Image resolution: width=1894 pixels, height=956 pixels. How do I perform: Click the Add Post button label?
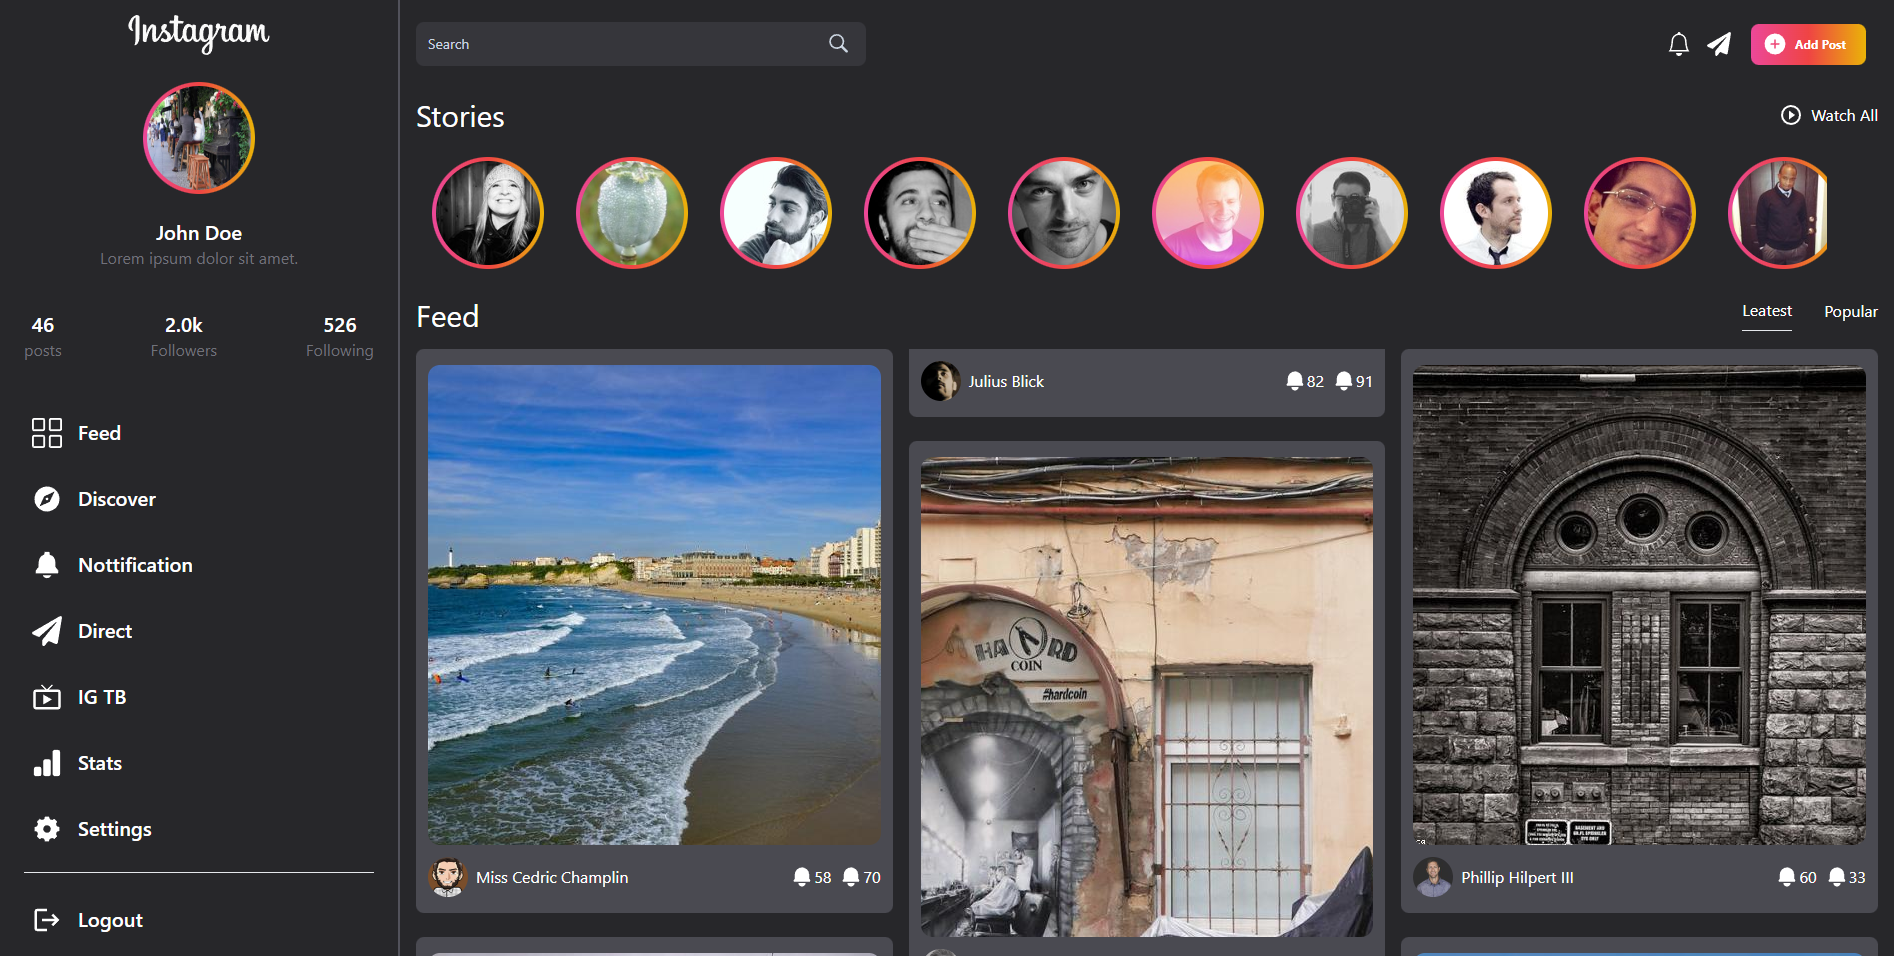pyautogui.click(x=1820, y=44)
